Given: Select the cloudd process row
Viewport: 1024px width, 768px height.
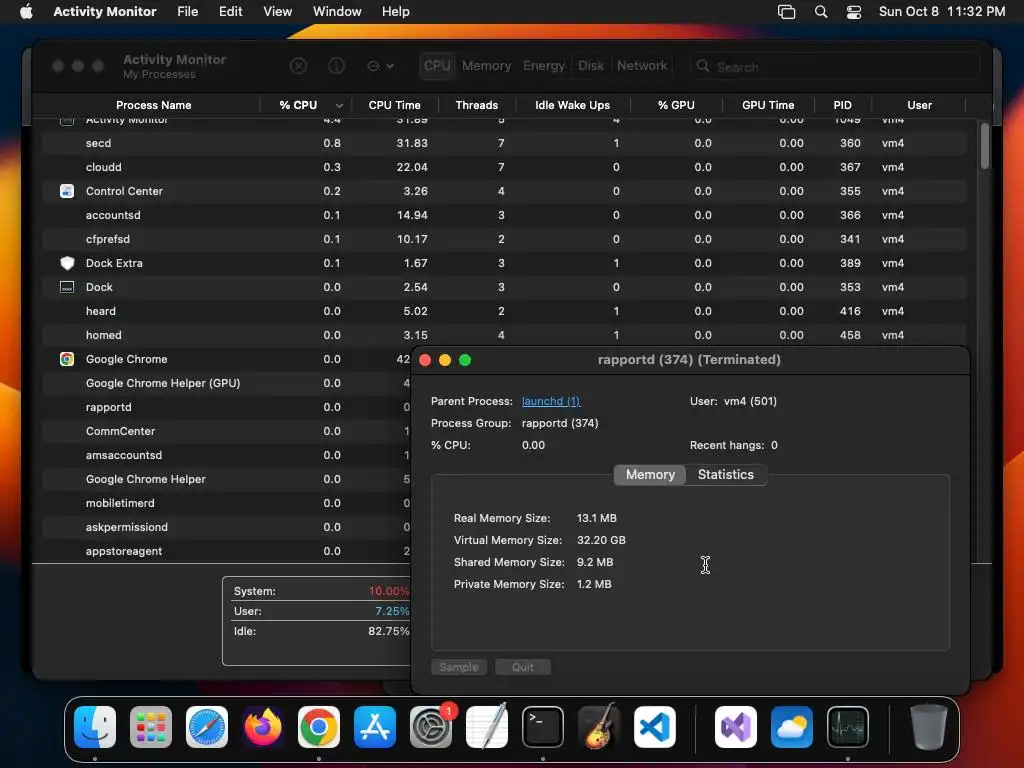Looking at the screenshot, I should point(504,167).
